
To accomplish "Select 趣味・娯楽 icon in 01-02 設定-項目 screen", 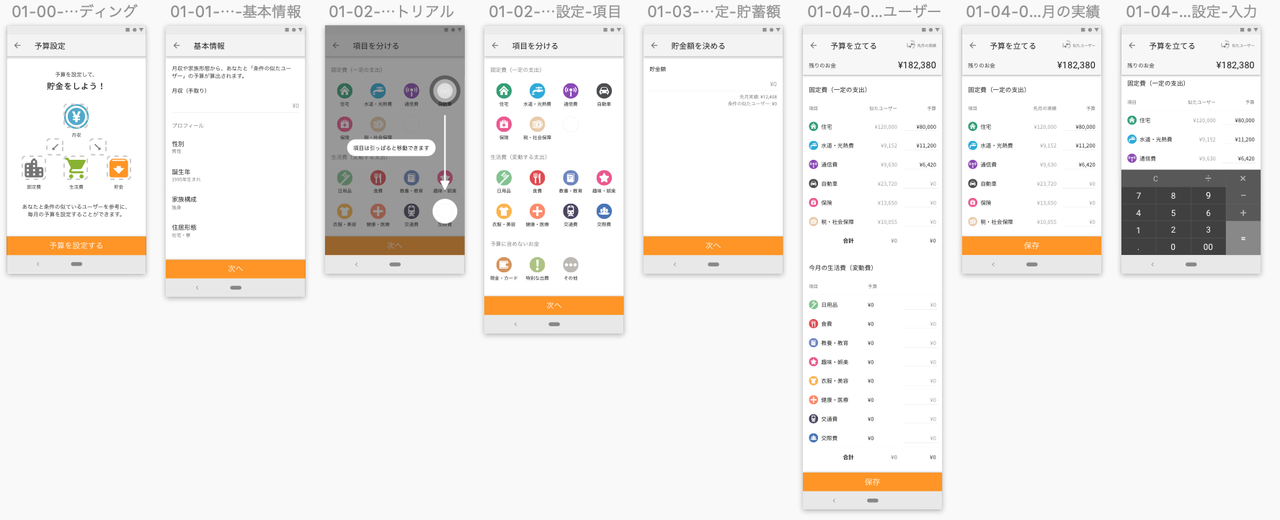I will [603, 178].
